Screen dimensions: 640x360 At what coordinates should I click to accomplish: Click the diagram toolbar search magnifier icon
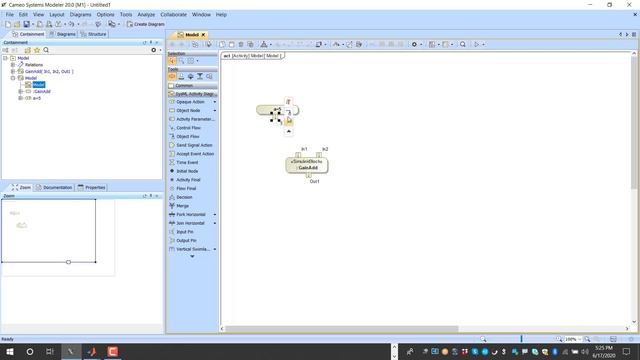pyautogui.click(x=463, y=44)
